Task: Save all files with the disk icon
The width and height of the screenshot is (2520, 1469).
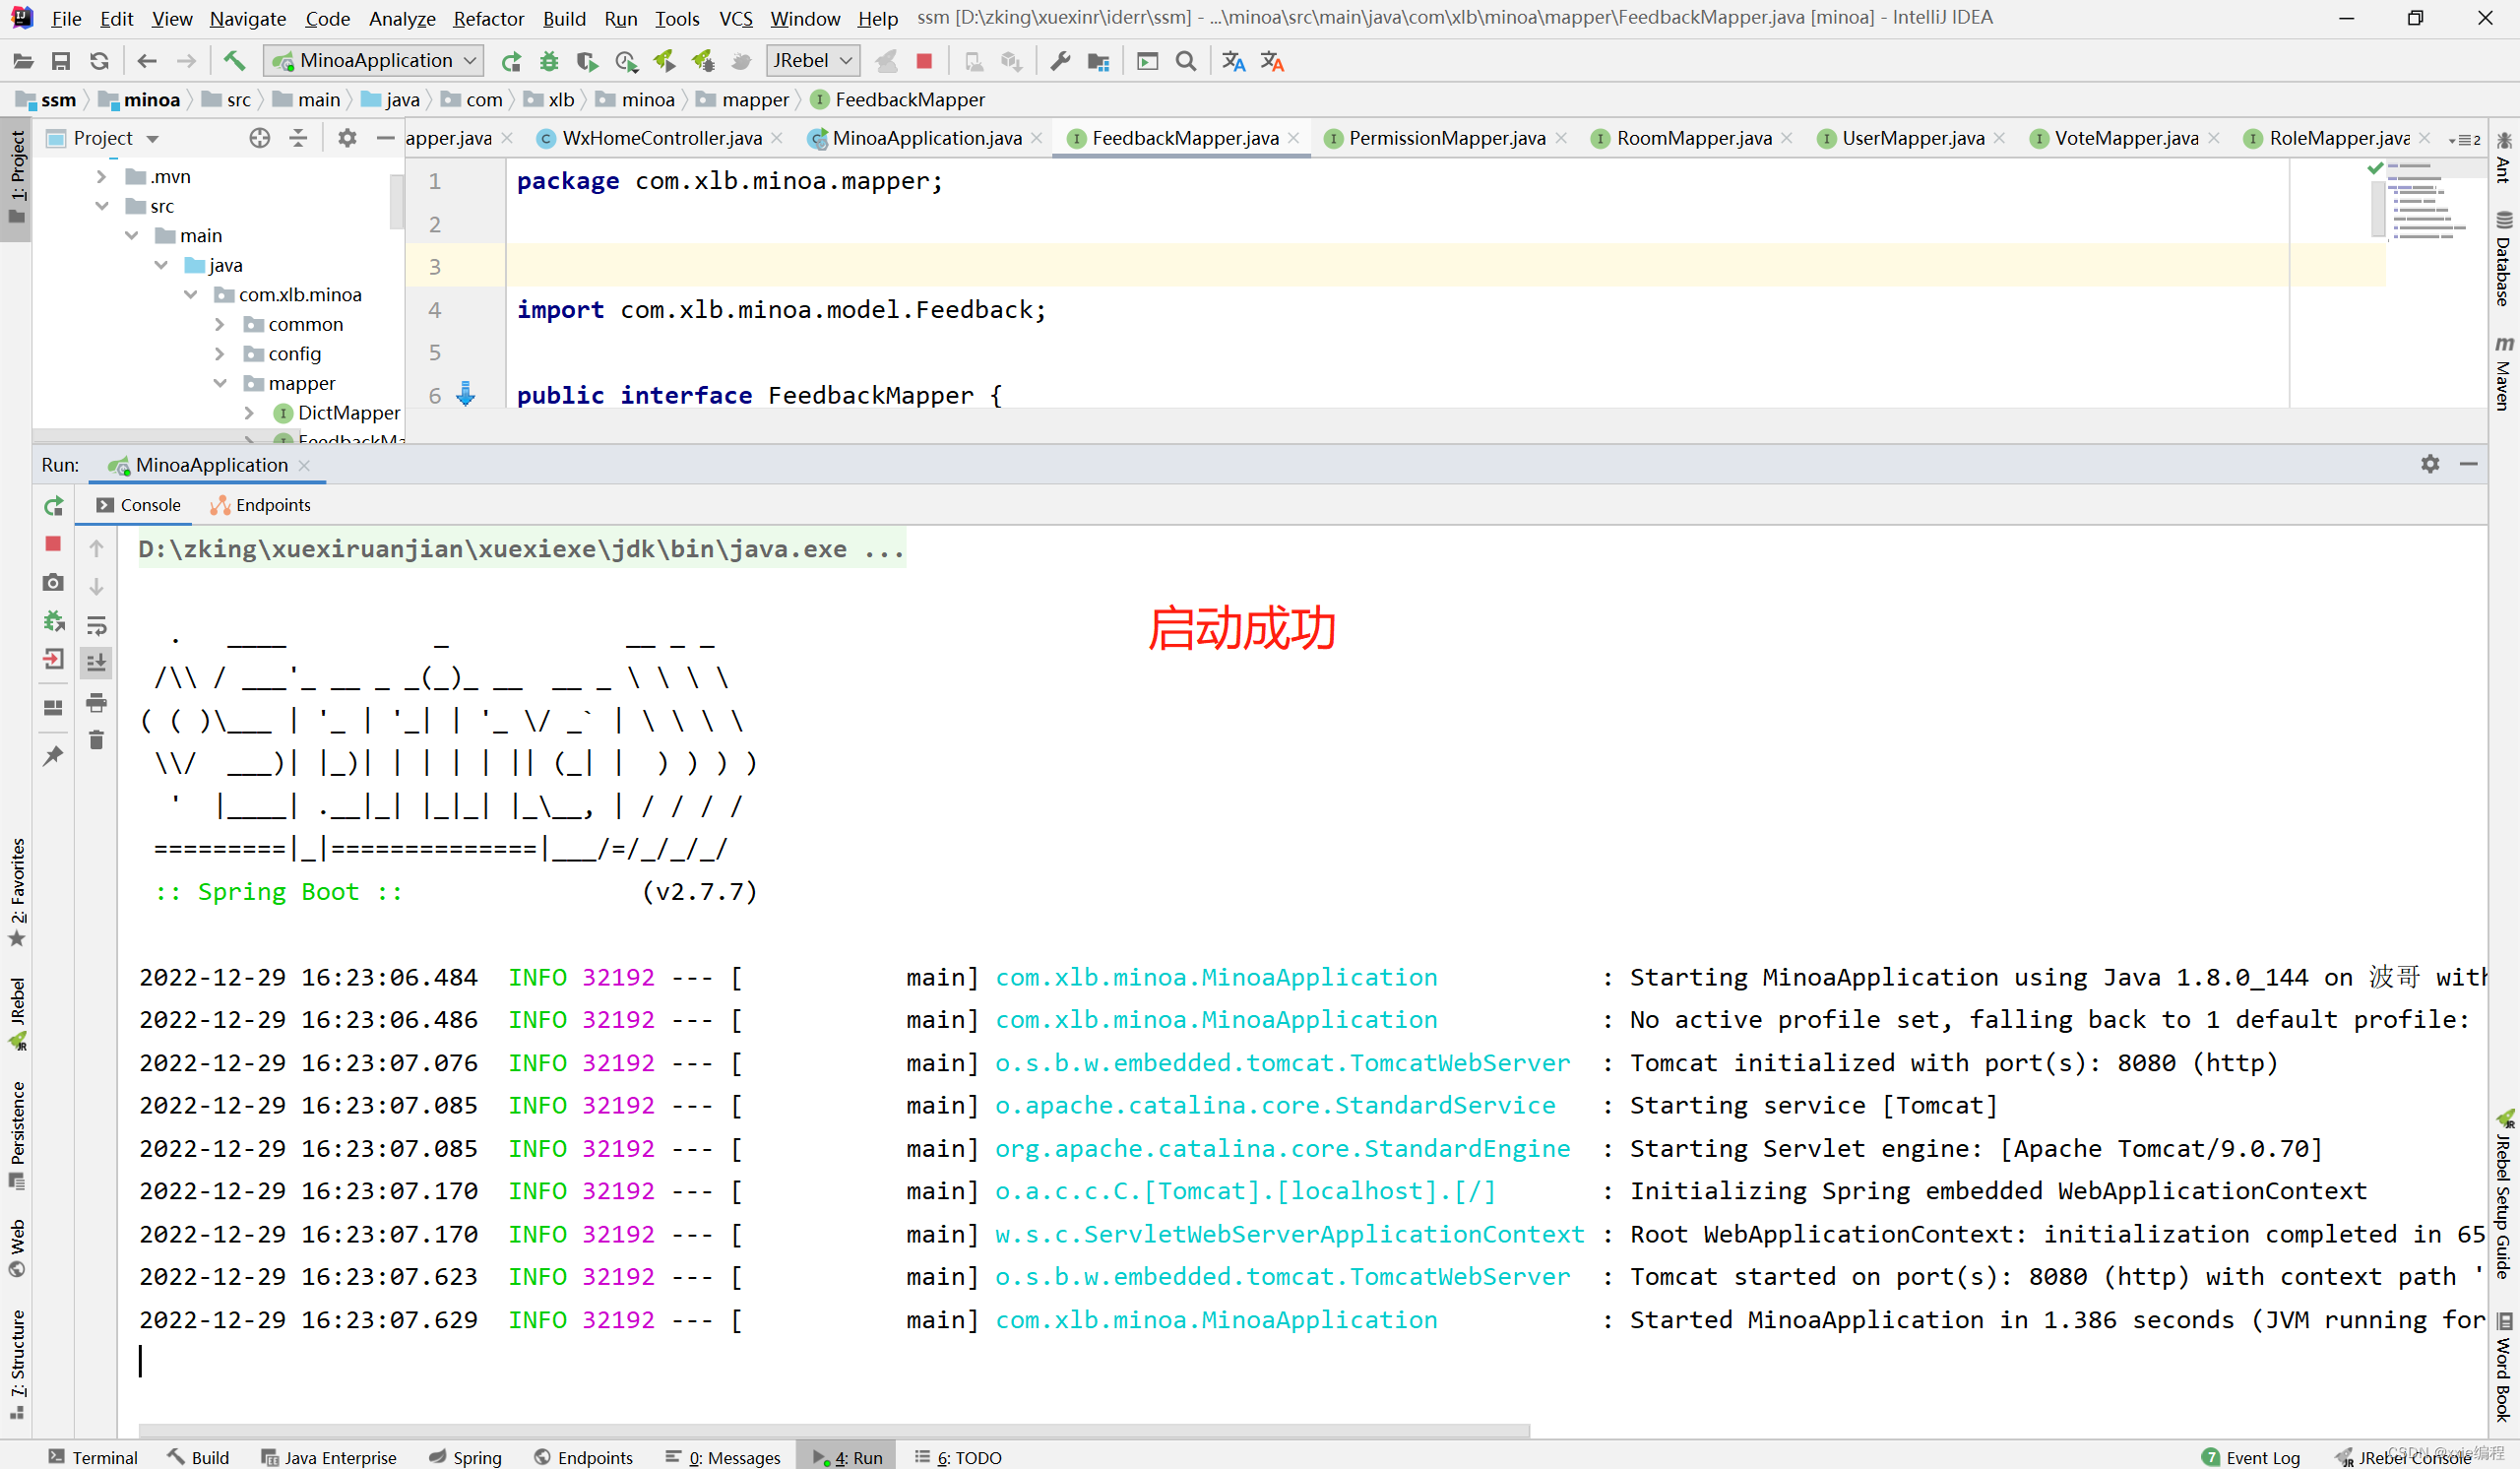Action: point(61,61)
